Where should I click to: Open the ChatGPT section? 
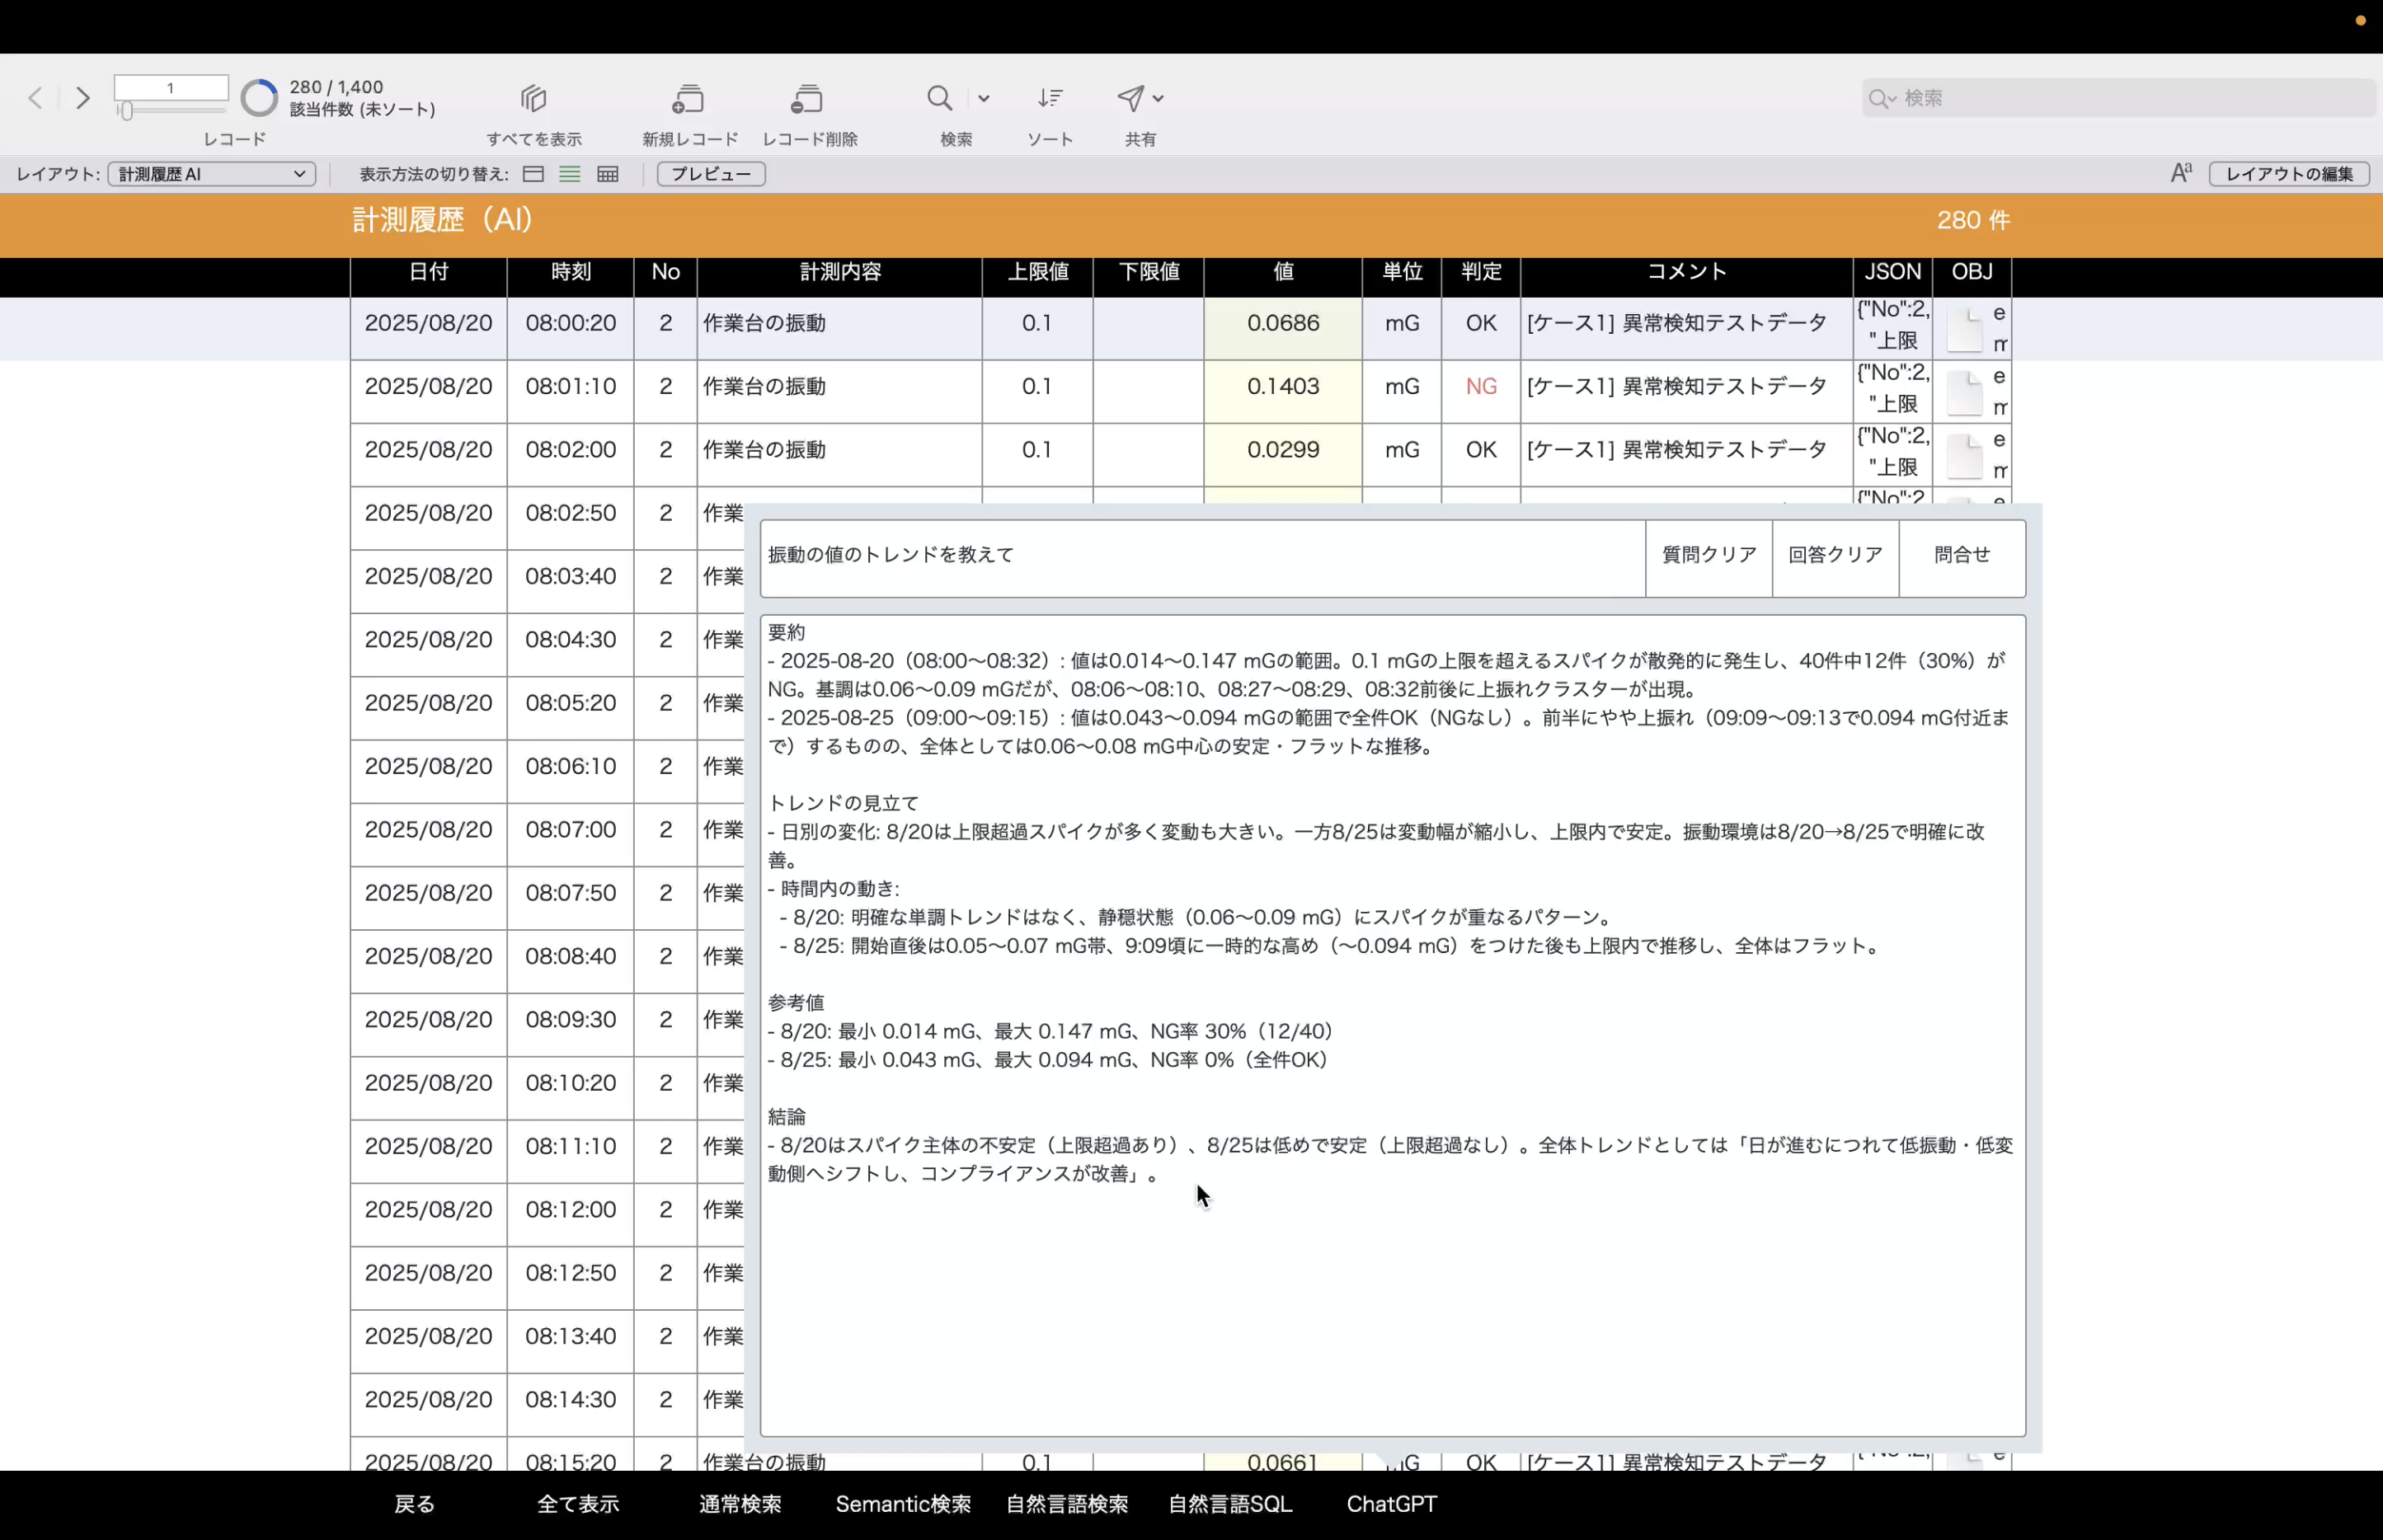click(1391, 1503)
